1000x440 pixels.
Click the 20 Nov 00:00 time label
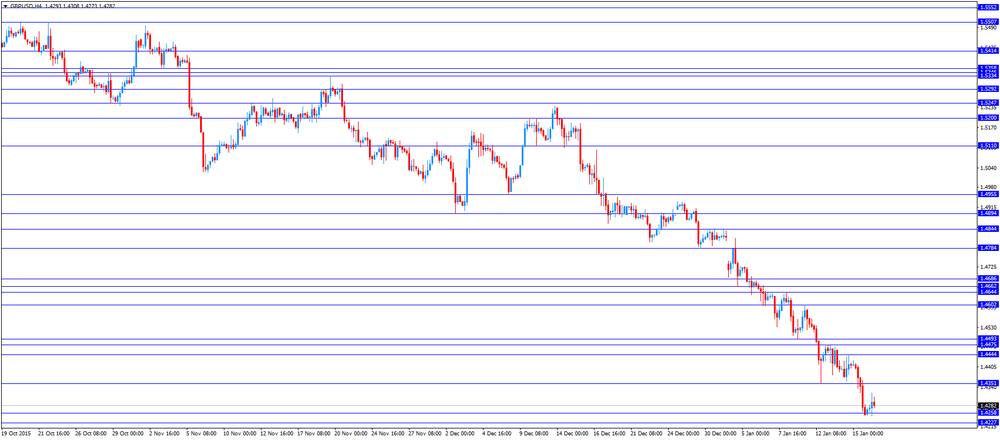tap(349, 433)
